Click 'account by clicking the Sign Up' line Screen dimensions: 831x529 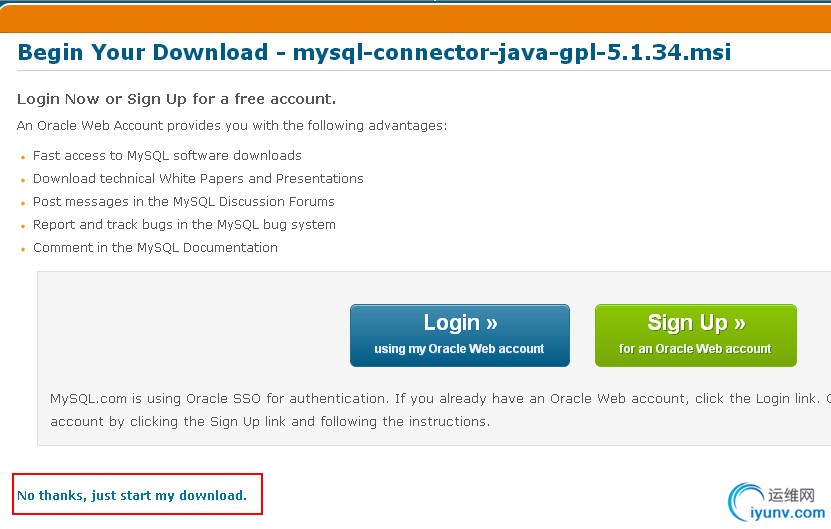(270, 421)
